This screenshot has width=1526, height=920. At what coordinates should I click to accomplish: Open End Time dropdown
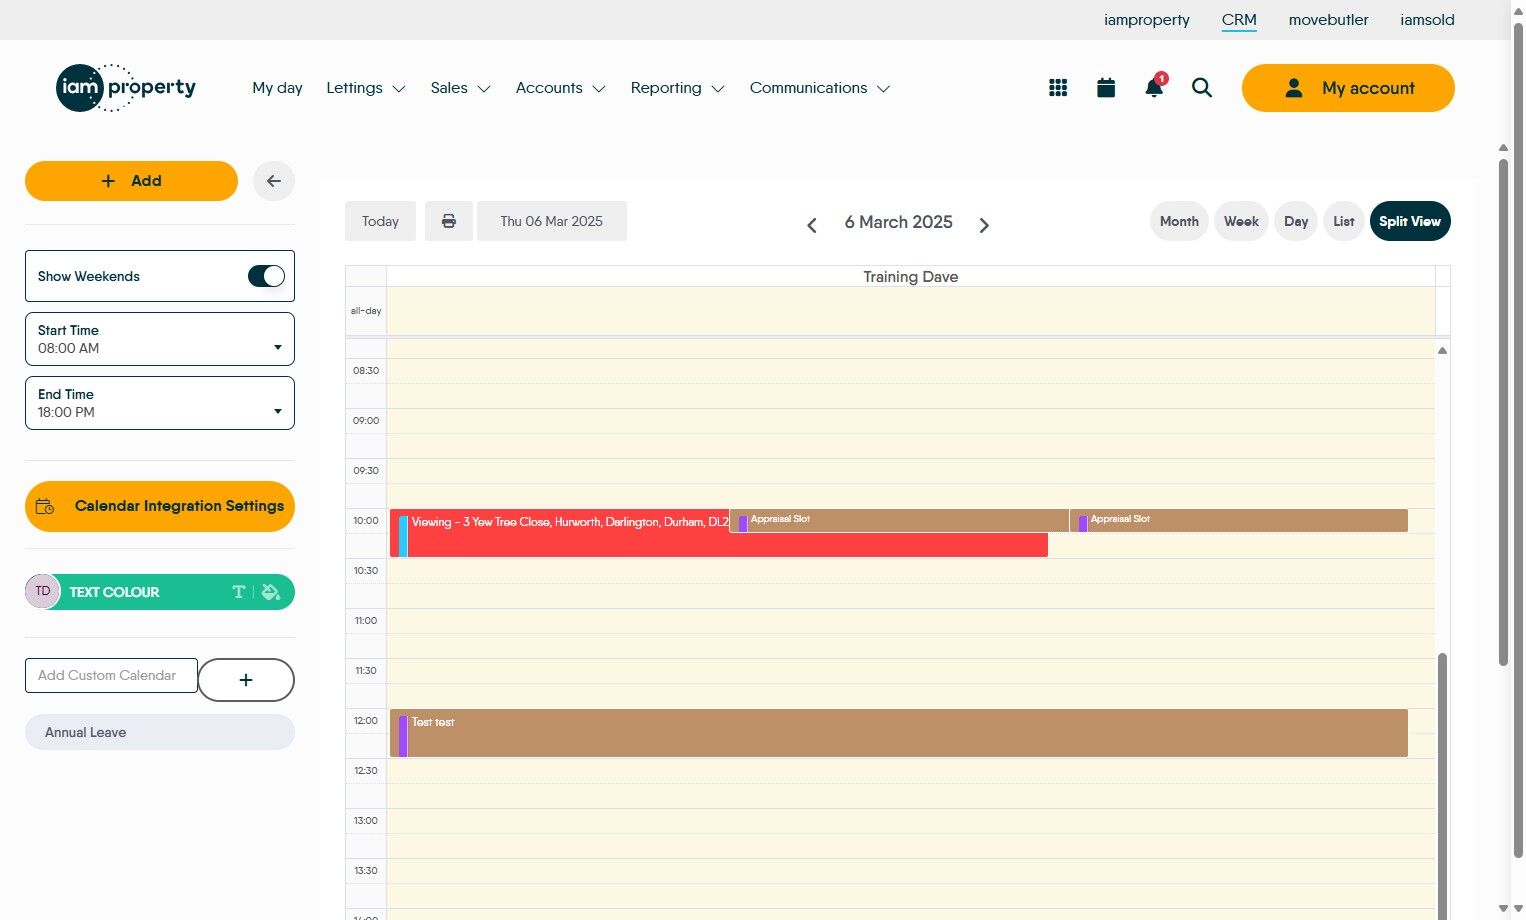[160, 403]
